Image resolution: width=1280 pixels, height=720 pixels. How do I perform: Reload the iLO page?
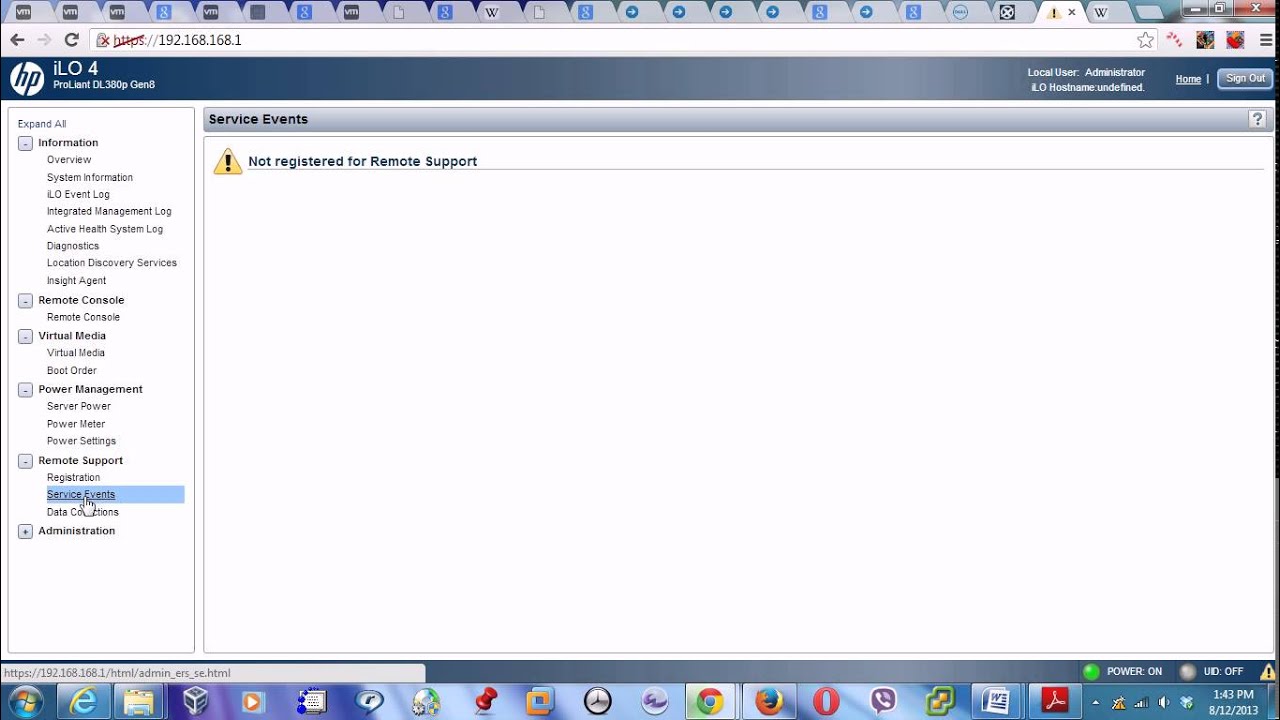(71, 40)
